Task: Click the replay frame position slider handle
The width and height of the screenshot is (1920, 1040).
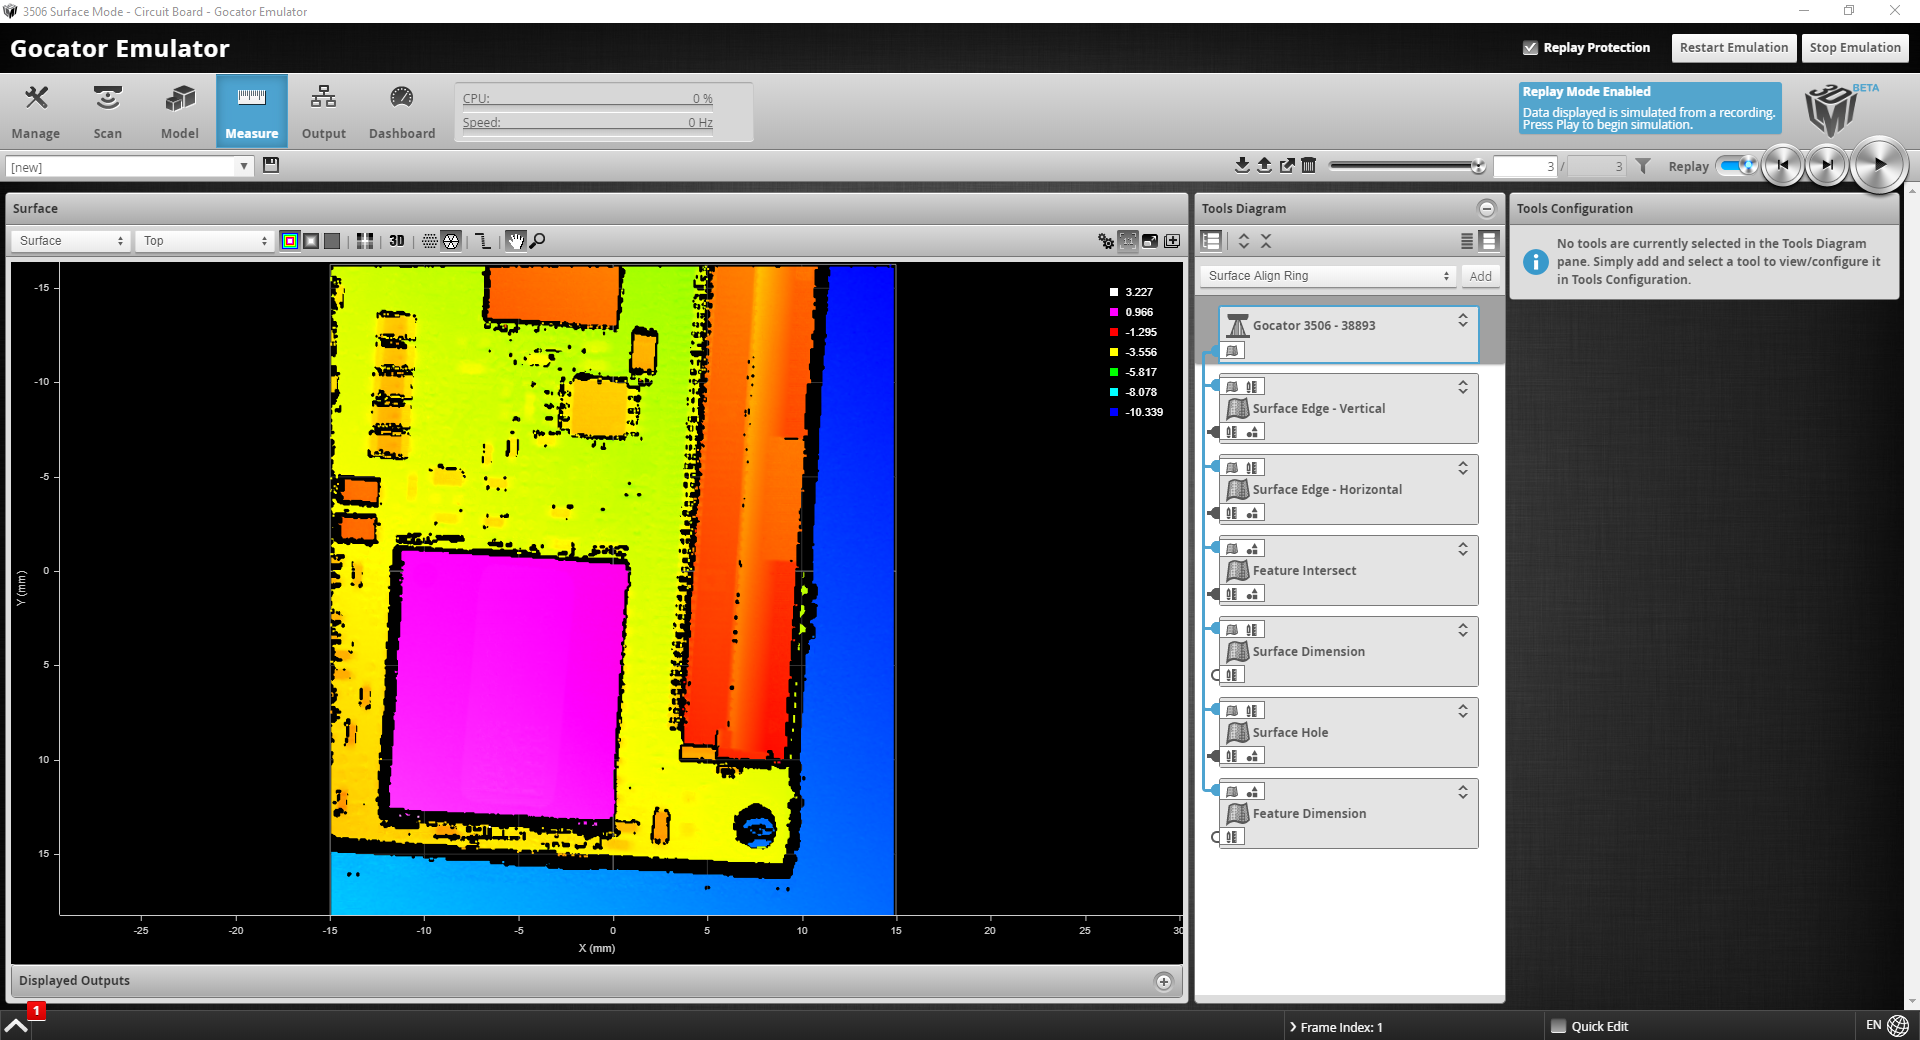Action: 1478,166
